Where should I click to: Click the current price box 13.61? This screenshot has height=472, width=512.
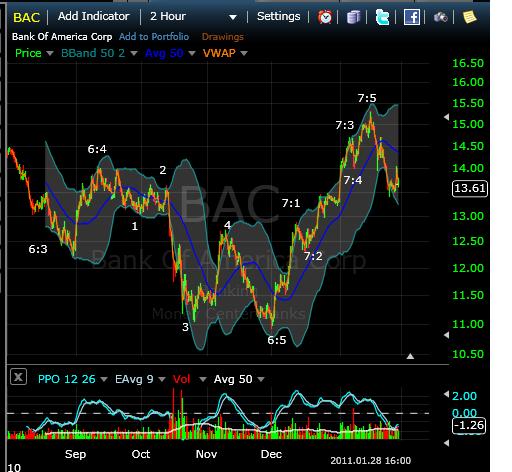coord(470,188)
